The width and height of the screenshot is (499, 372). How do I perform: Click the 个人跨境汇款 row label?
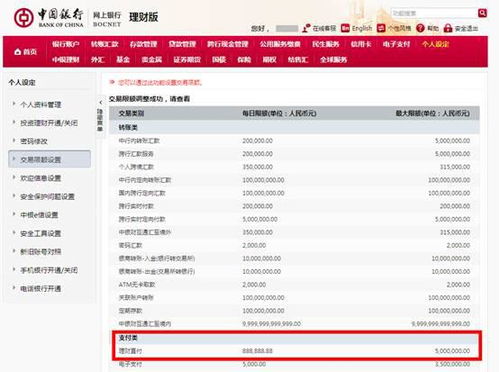[x=136, y=167]
